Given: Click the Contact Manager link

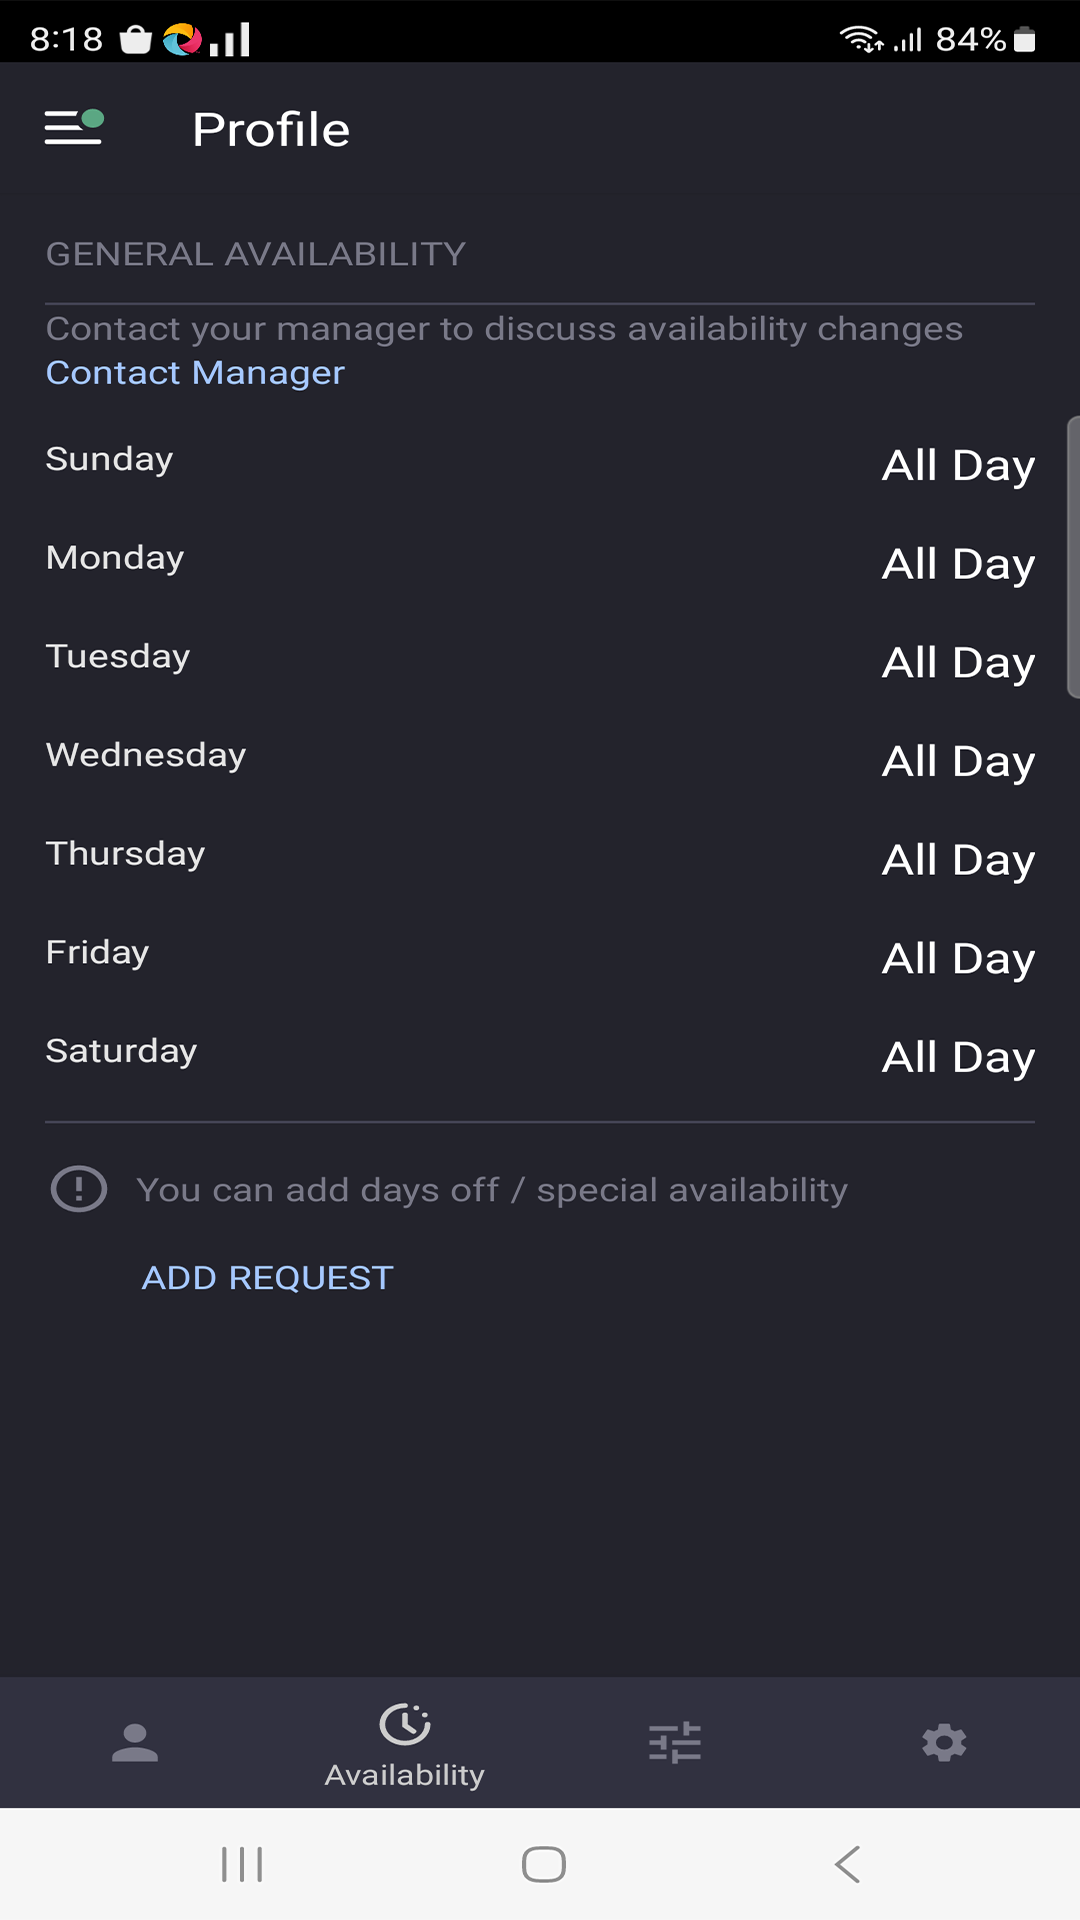Looking at the screenshot, I should [x=195, y=373].
